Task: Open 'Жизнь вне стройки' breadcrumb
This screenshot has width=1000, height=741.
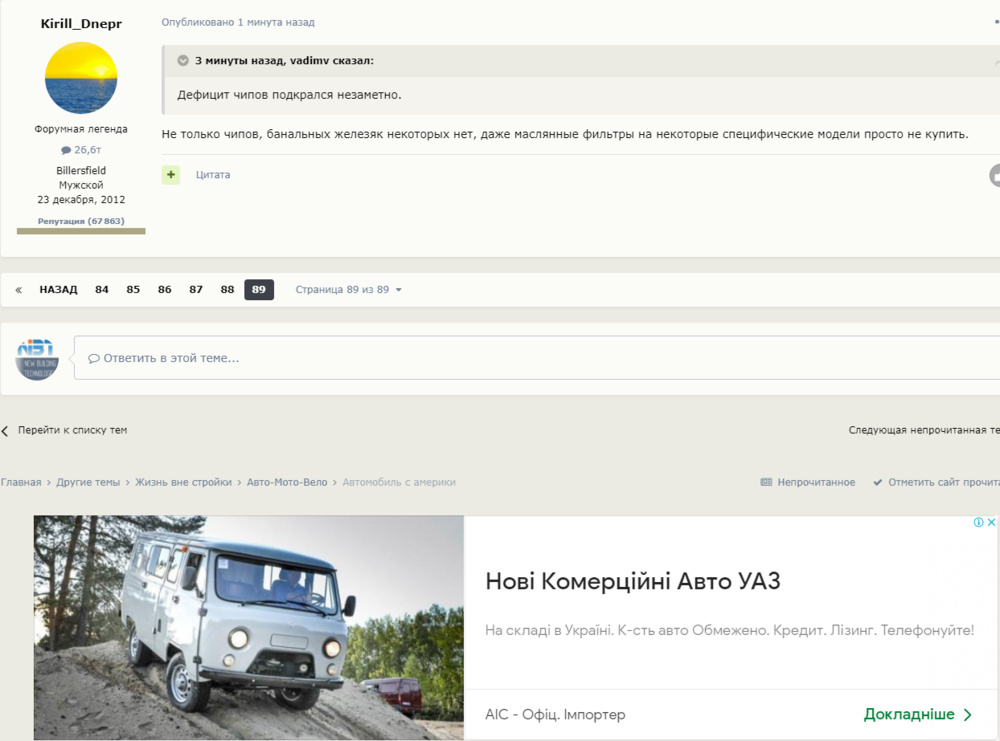Action: tap(184, 482)
